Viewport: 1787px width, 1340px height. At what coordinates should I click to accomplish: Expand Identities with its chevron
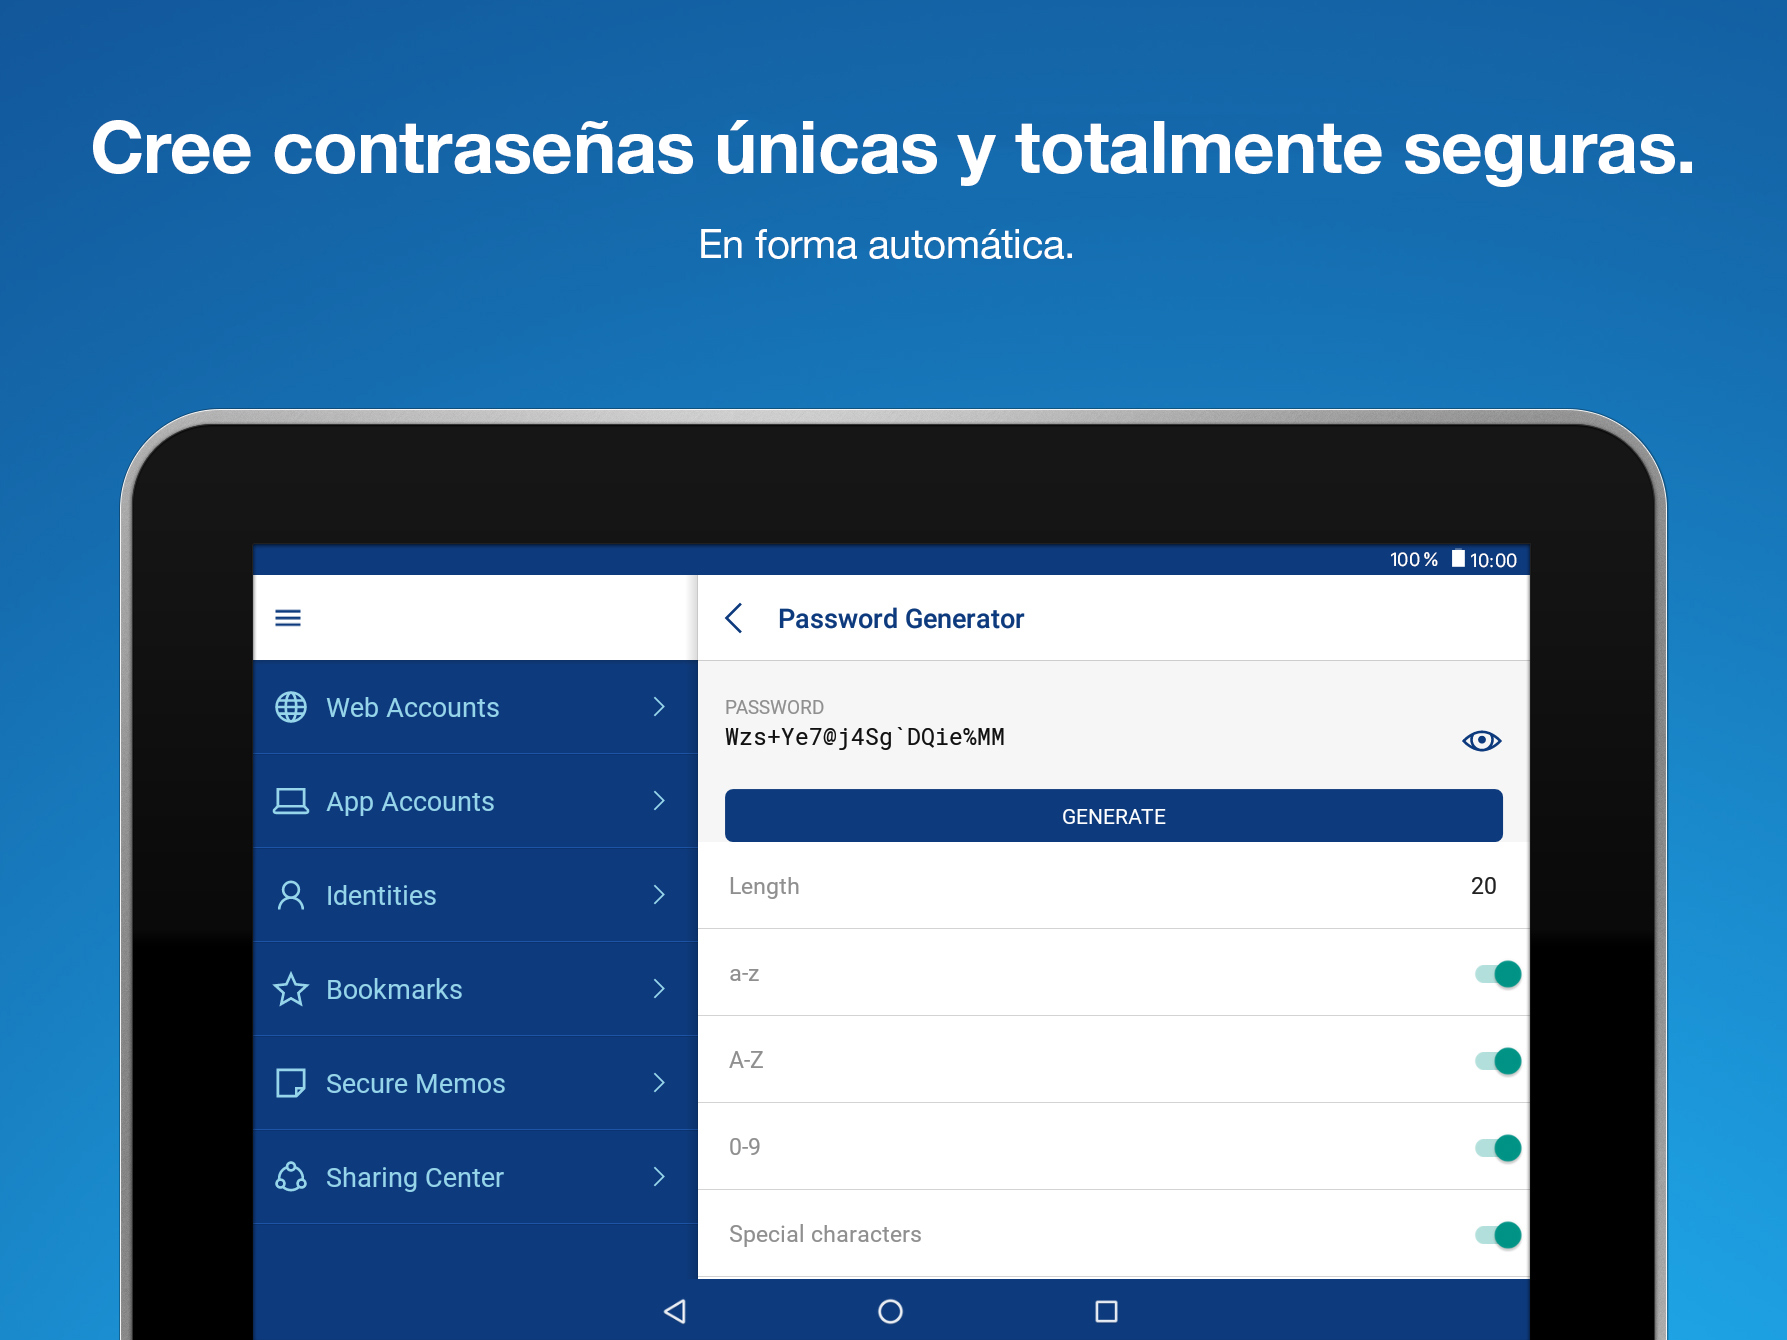tap(659, 895)
